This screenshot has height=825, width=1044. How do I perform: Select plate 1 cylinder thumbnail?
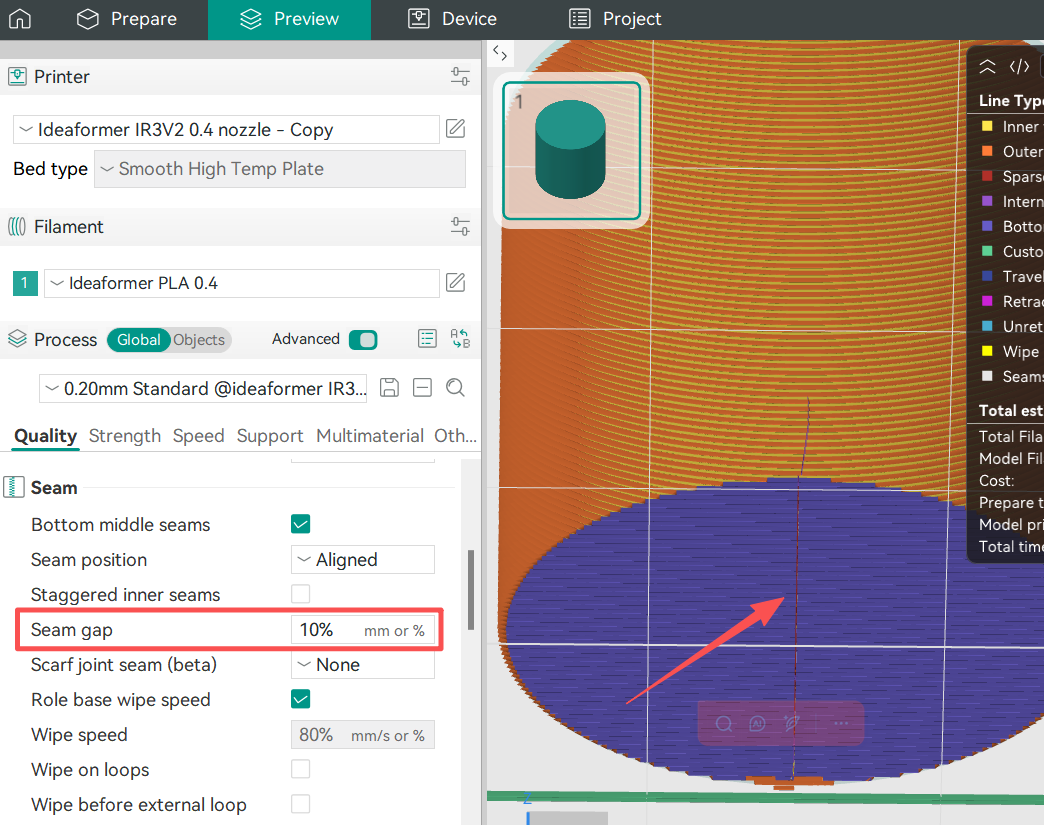(571, 150)
